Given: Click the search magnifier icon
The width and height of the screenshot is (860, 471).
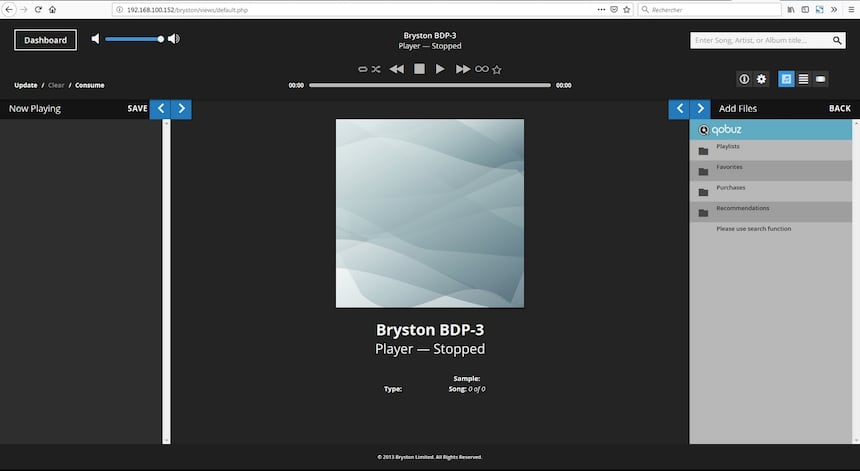Looking at the screenshot, I should click(x=837, y=40).
